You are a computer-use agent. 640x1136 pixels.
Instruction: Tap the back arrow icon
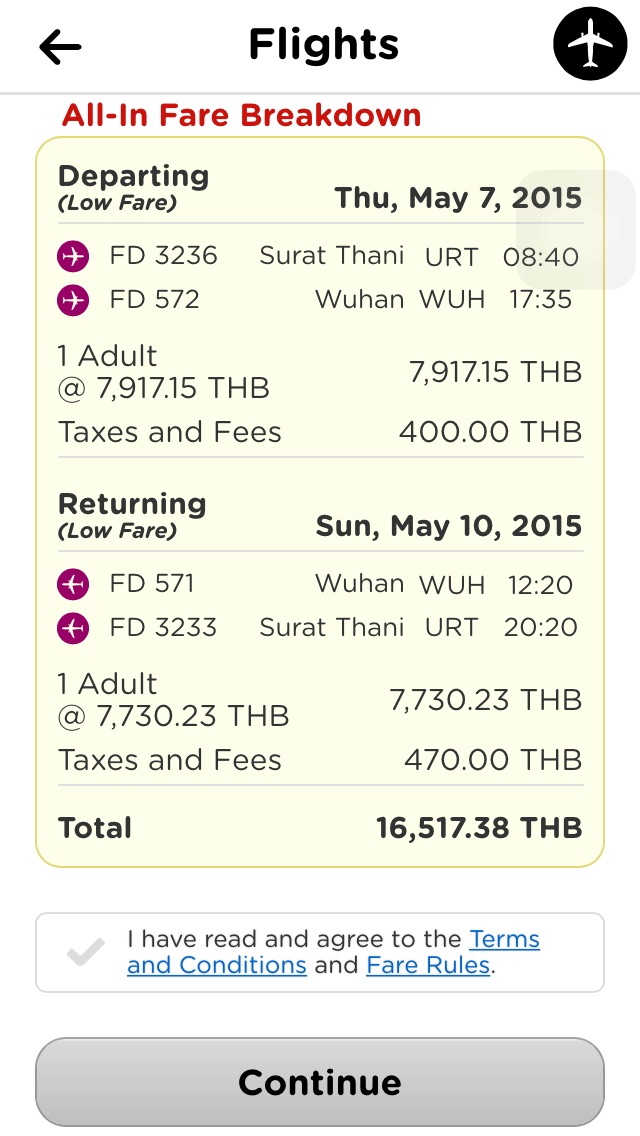[x=60, y=46]
